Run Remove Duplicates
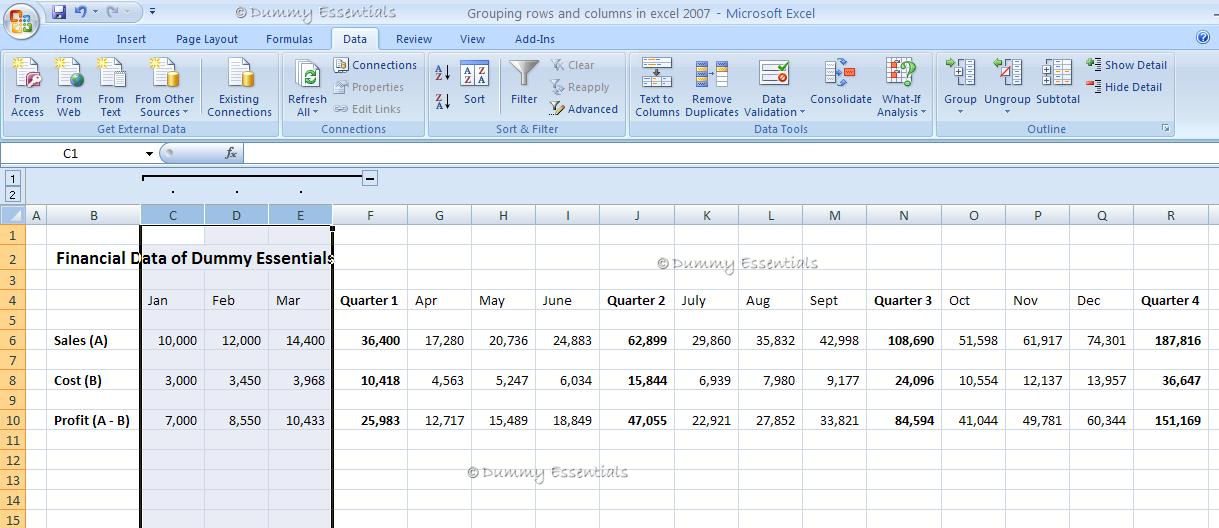 click(712, 87)
